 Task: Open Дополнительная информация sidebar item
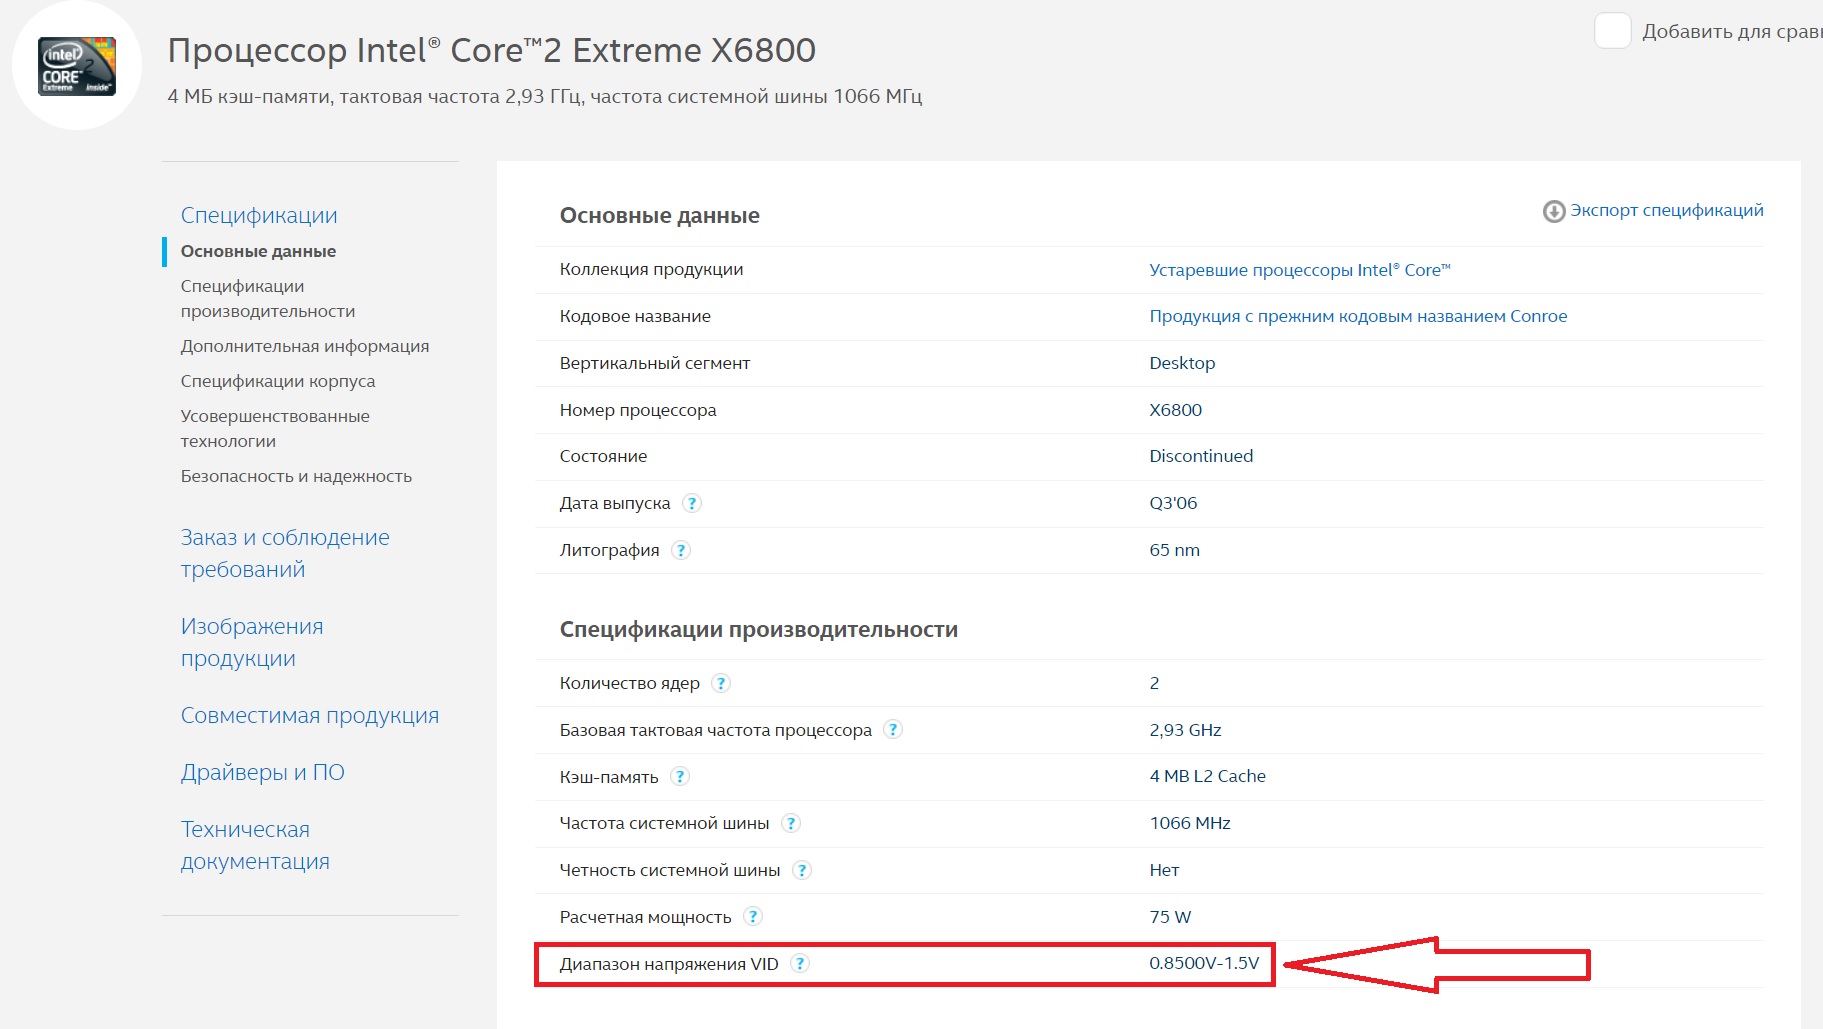point(305,346)
